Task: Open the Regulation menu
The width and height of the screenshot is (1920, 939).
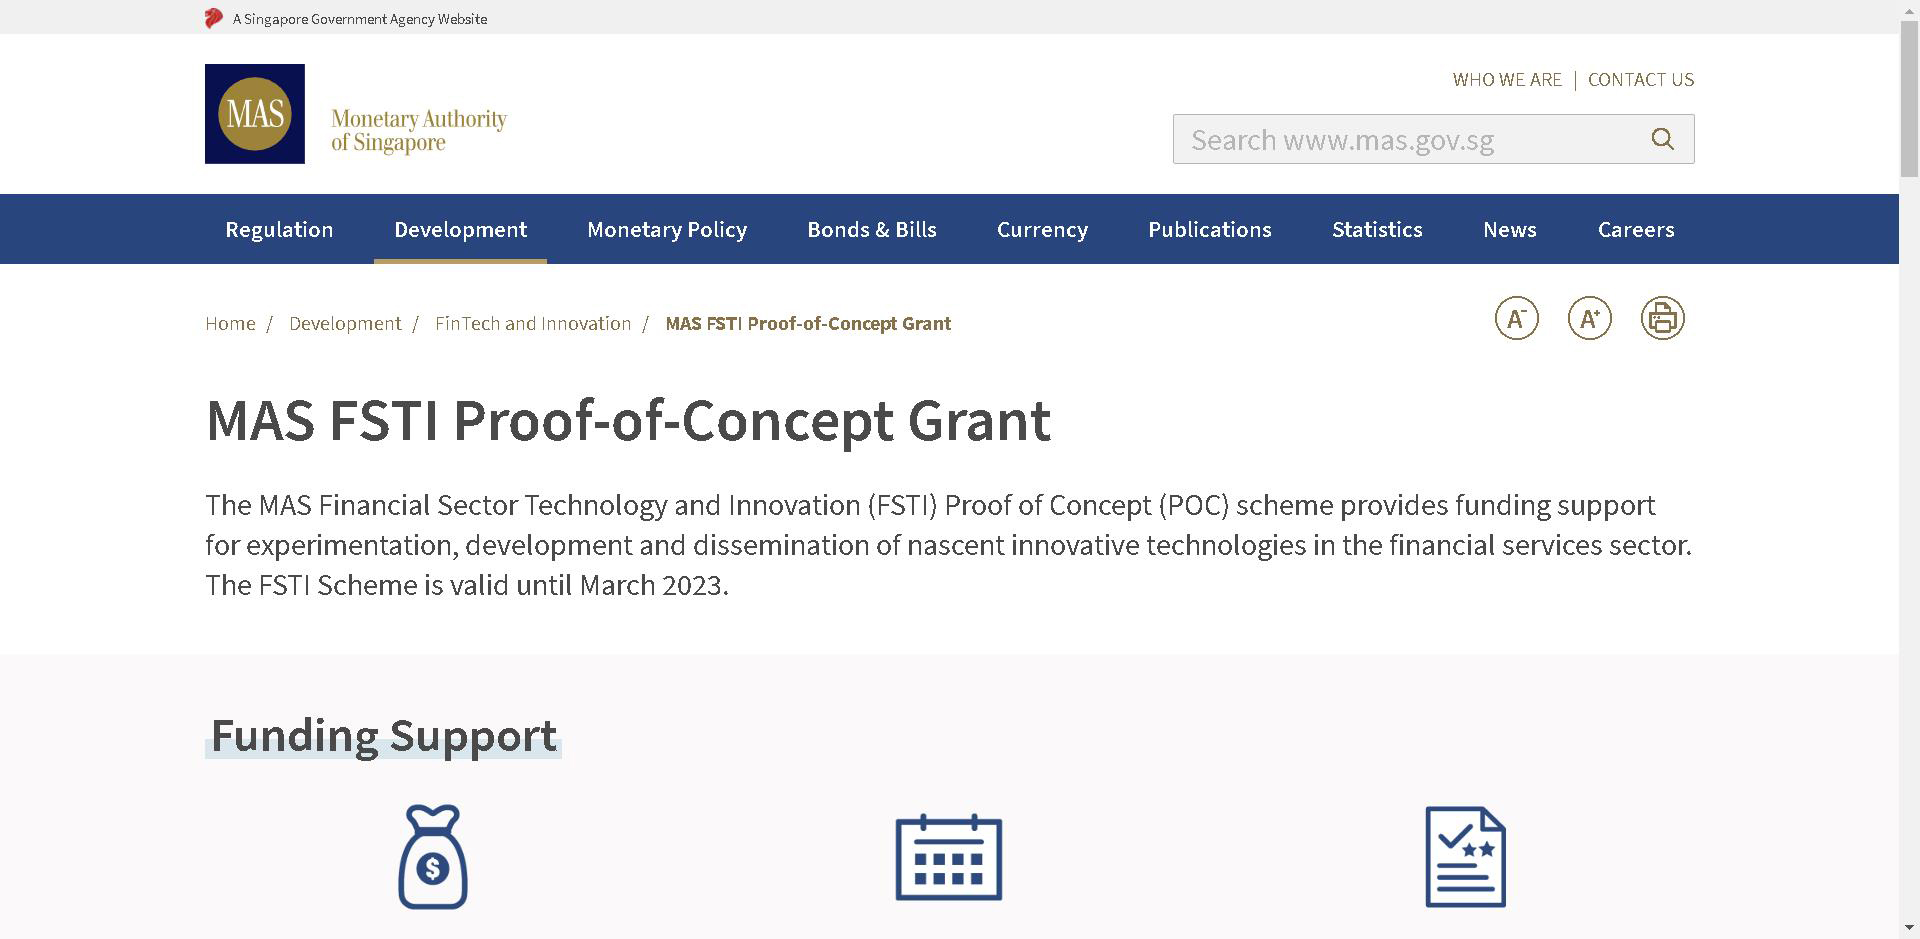Action: [x=279, y=229]
